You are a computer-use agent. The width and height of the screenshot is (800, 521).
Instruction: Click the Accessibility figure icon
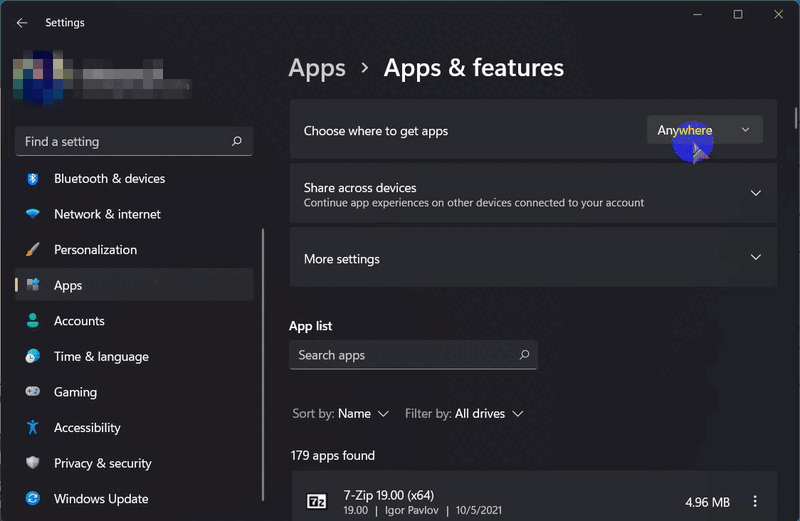[x=33, y=428]
